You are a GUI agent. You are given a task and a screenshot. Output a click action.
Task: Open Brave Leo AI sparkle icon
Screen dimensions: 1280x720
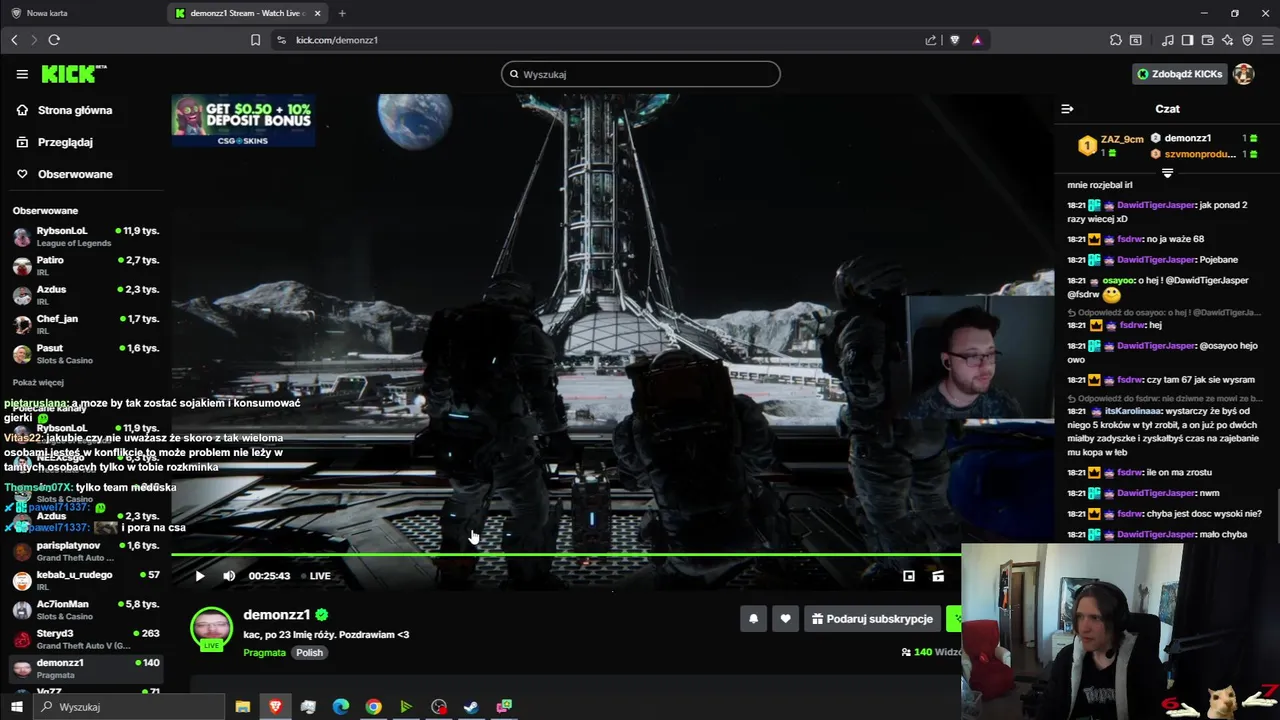pos(1228,40)
